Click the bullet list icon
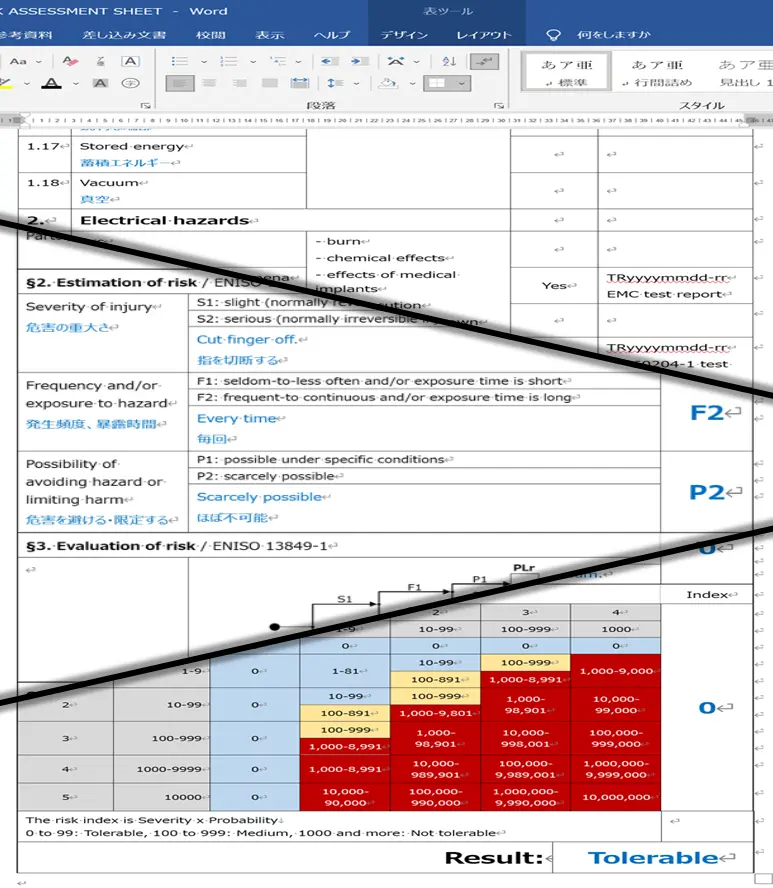The width and height of the screenshot is (773, 888). pos(180,61)
